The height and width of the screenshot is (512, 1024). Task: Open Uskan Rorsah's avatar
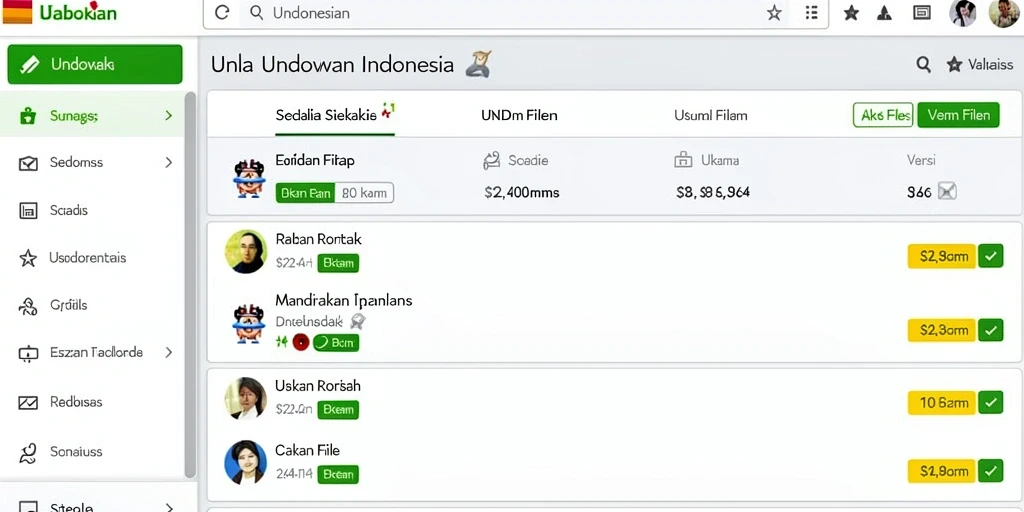point(246,398)
